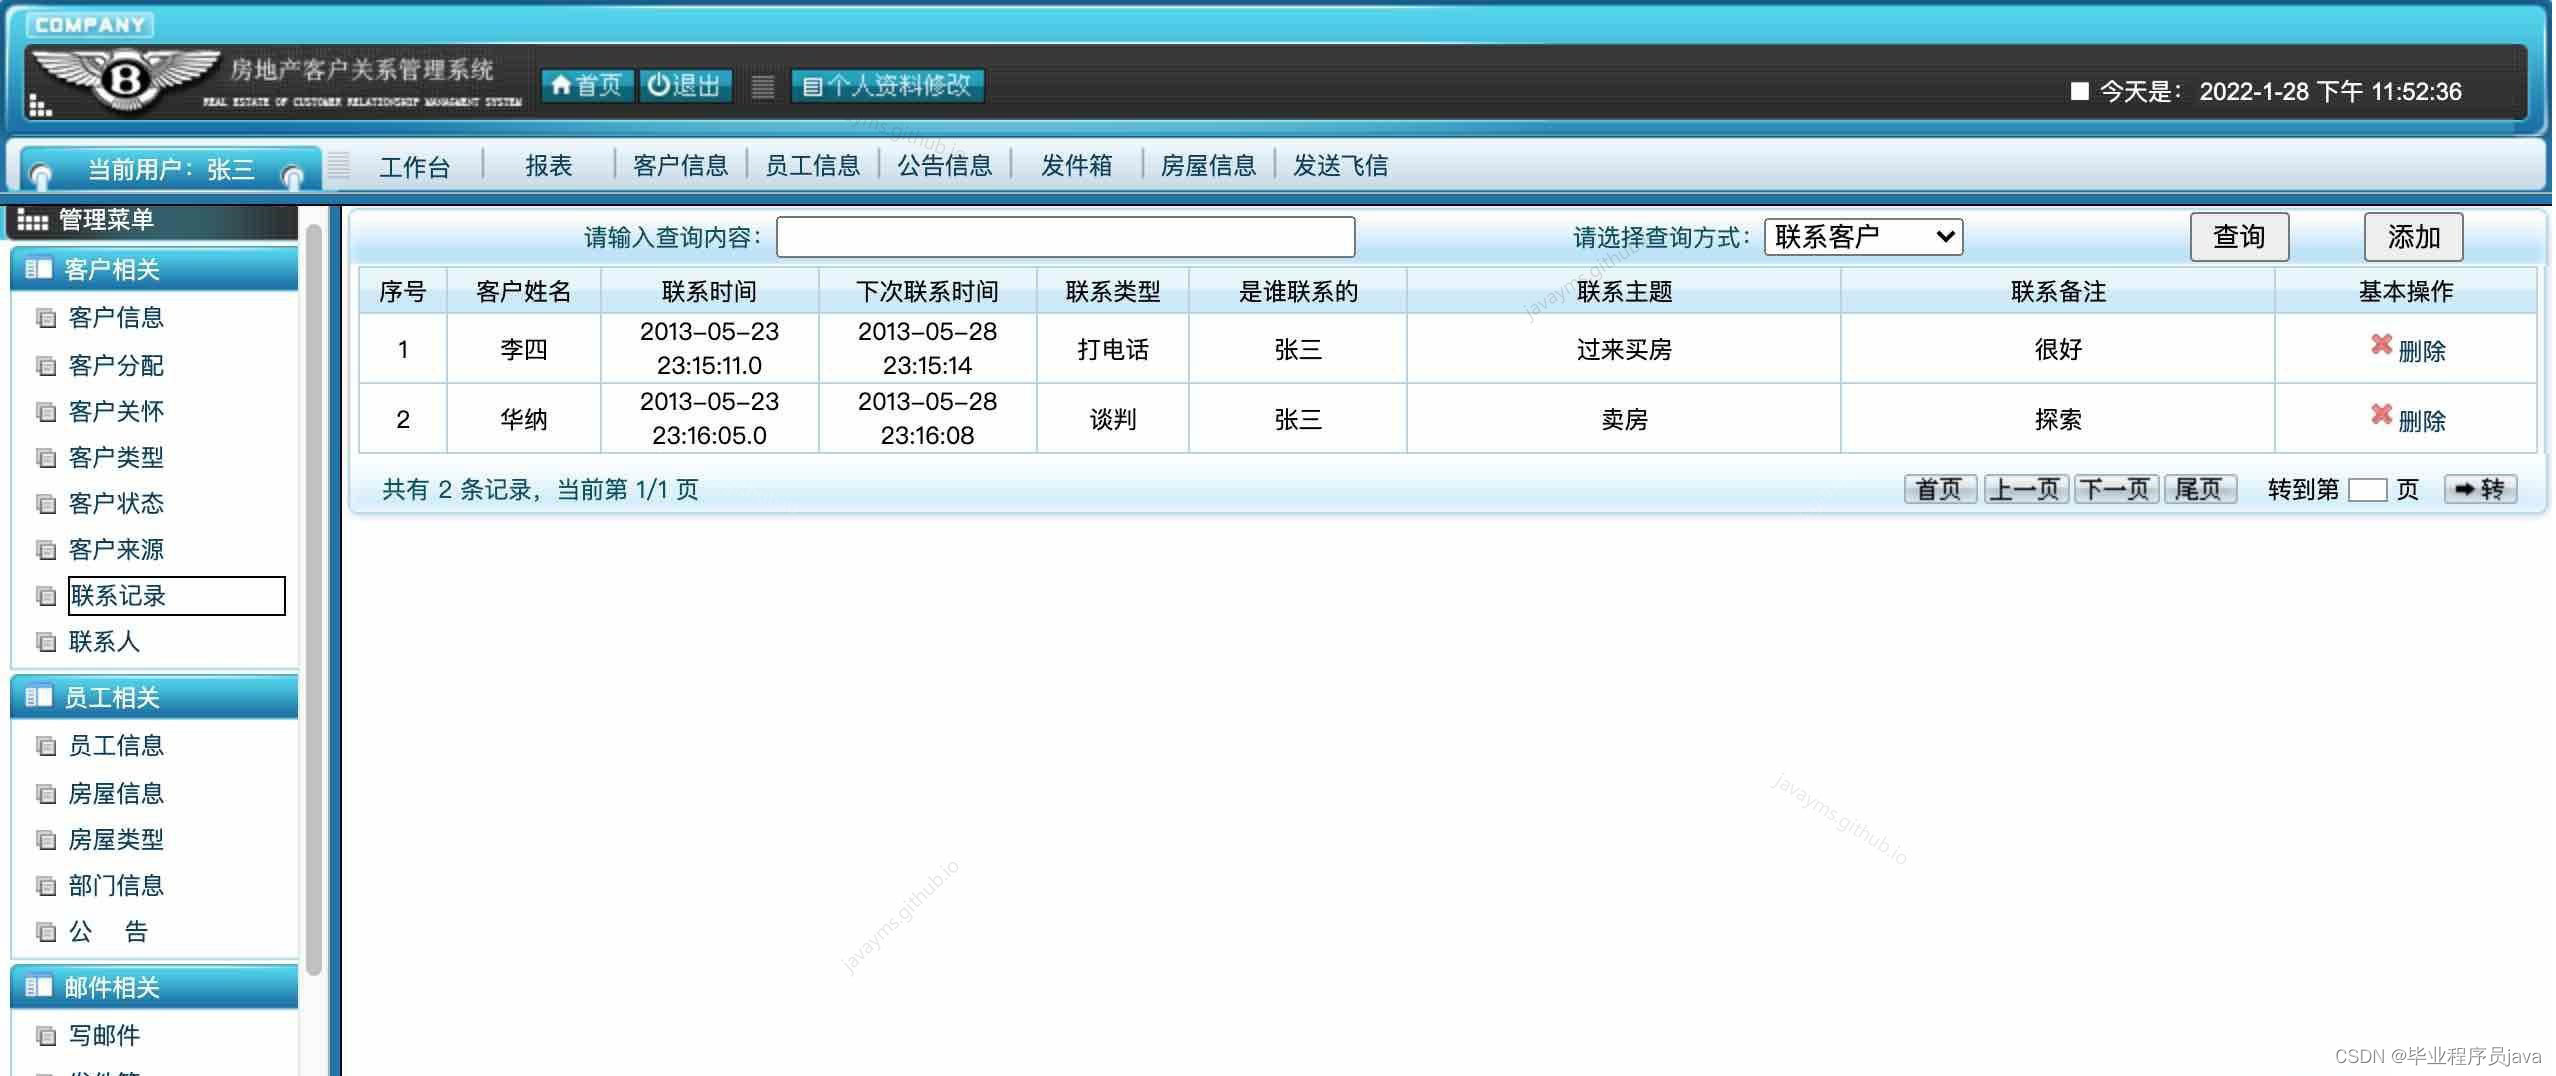The image size is (2556, 1076).
Task: Switch to top 客户信息 tab
Action: coord(681,166)
